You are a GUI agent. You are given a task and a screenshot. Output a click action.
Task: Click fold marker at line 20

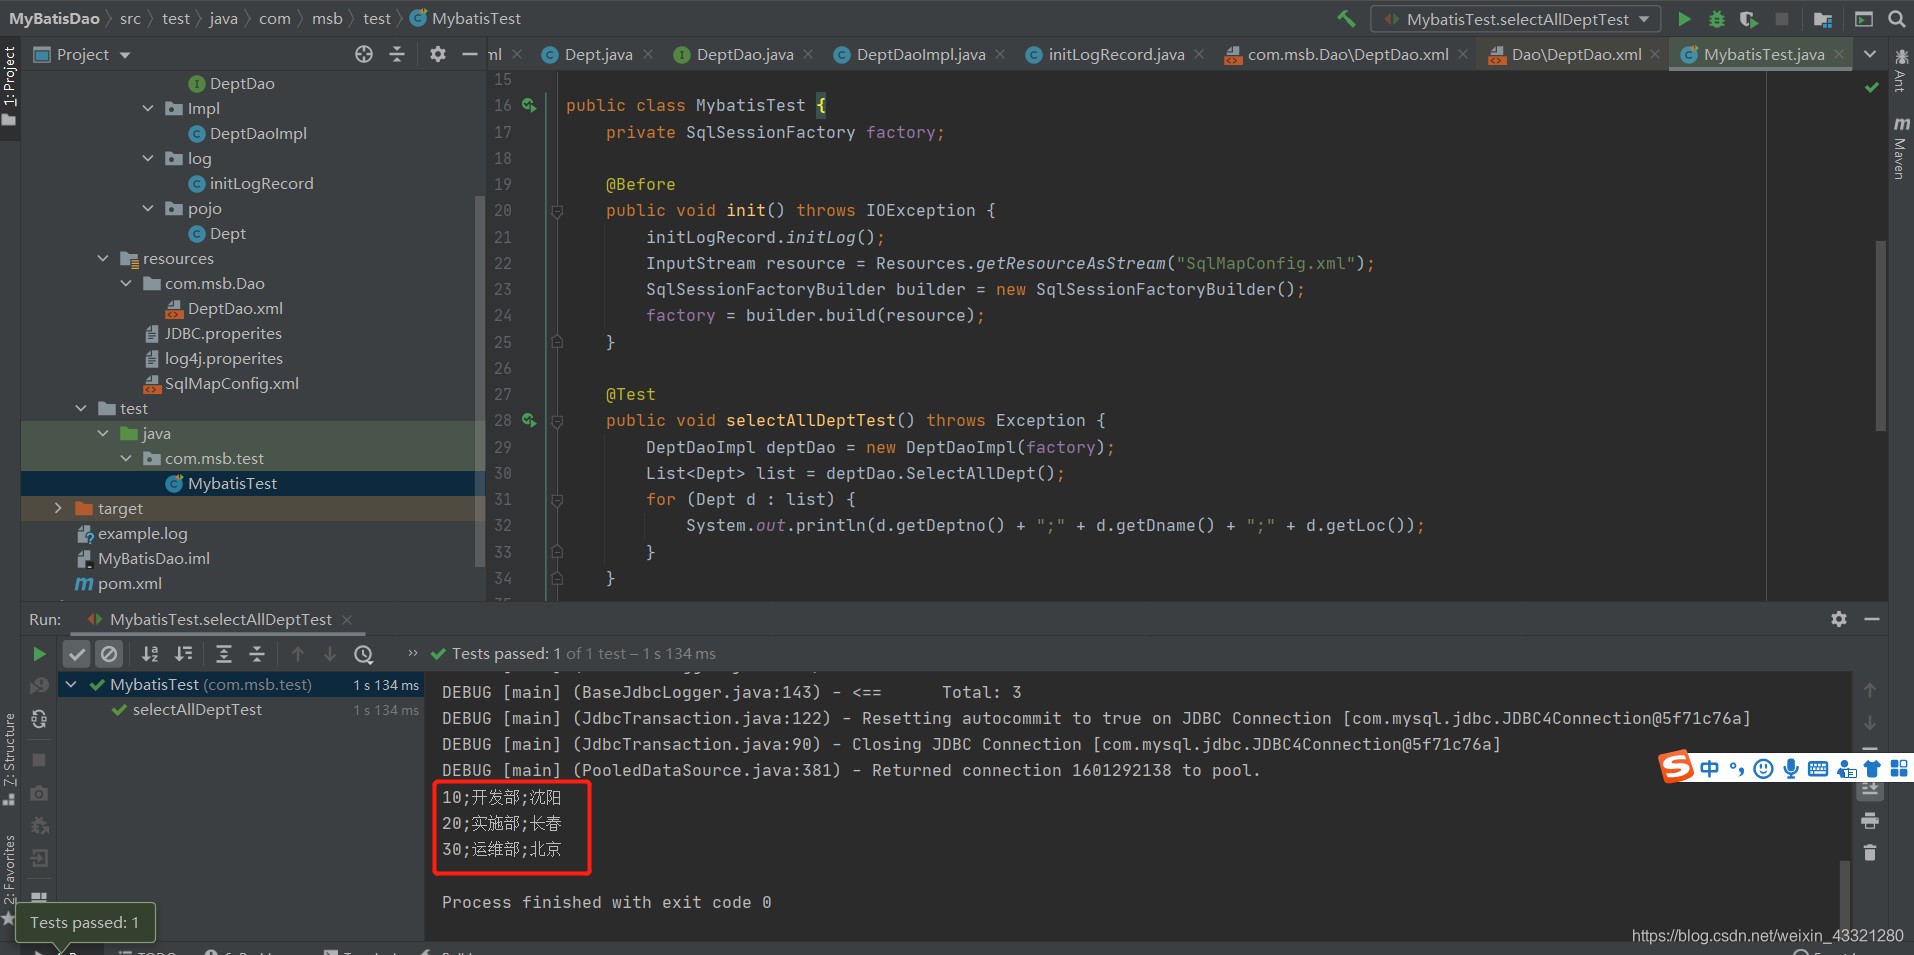click(x=557, y=211)
